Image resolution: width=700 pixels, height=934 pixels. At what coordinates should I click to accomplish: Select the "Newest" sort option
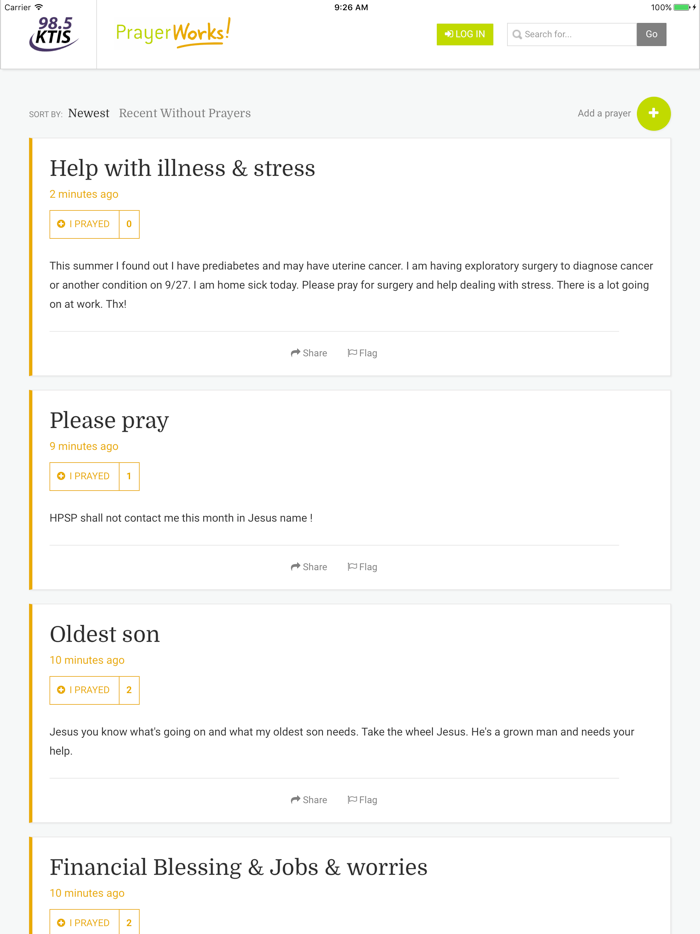click(x=88, y=113)
